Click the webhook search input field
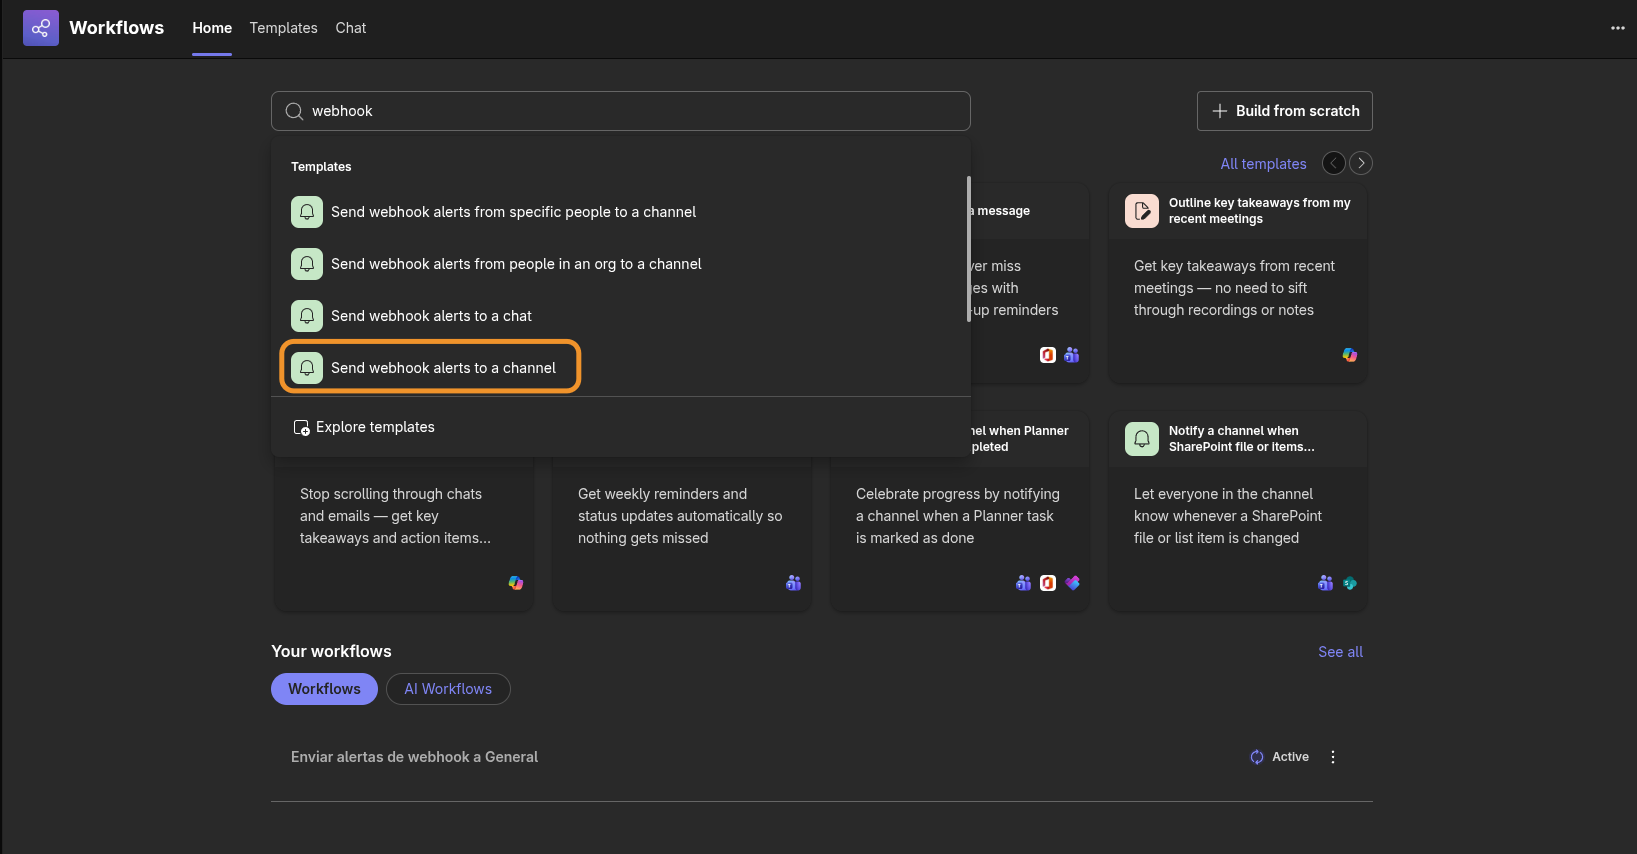This screenshot has height=854, width=1637. tap(621, 111)
